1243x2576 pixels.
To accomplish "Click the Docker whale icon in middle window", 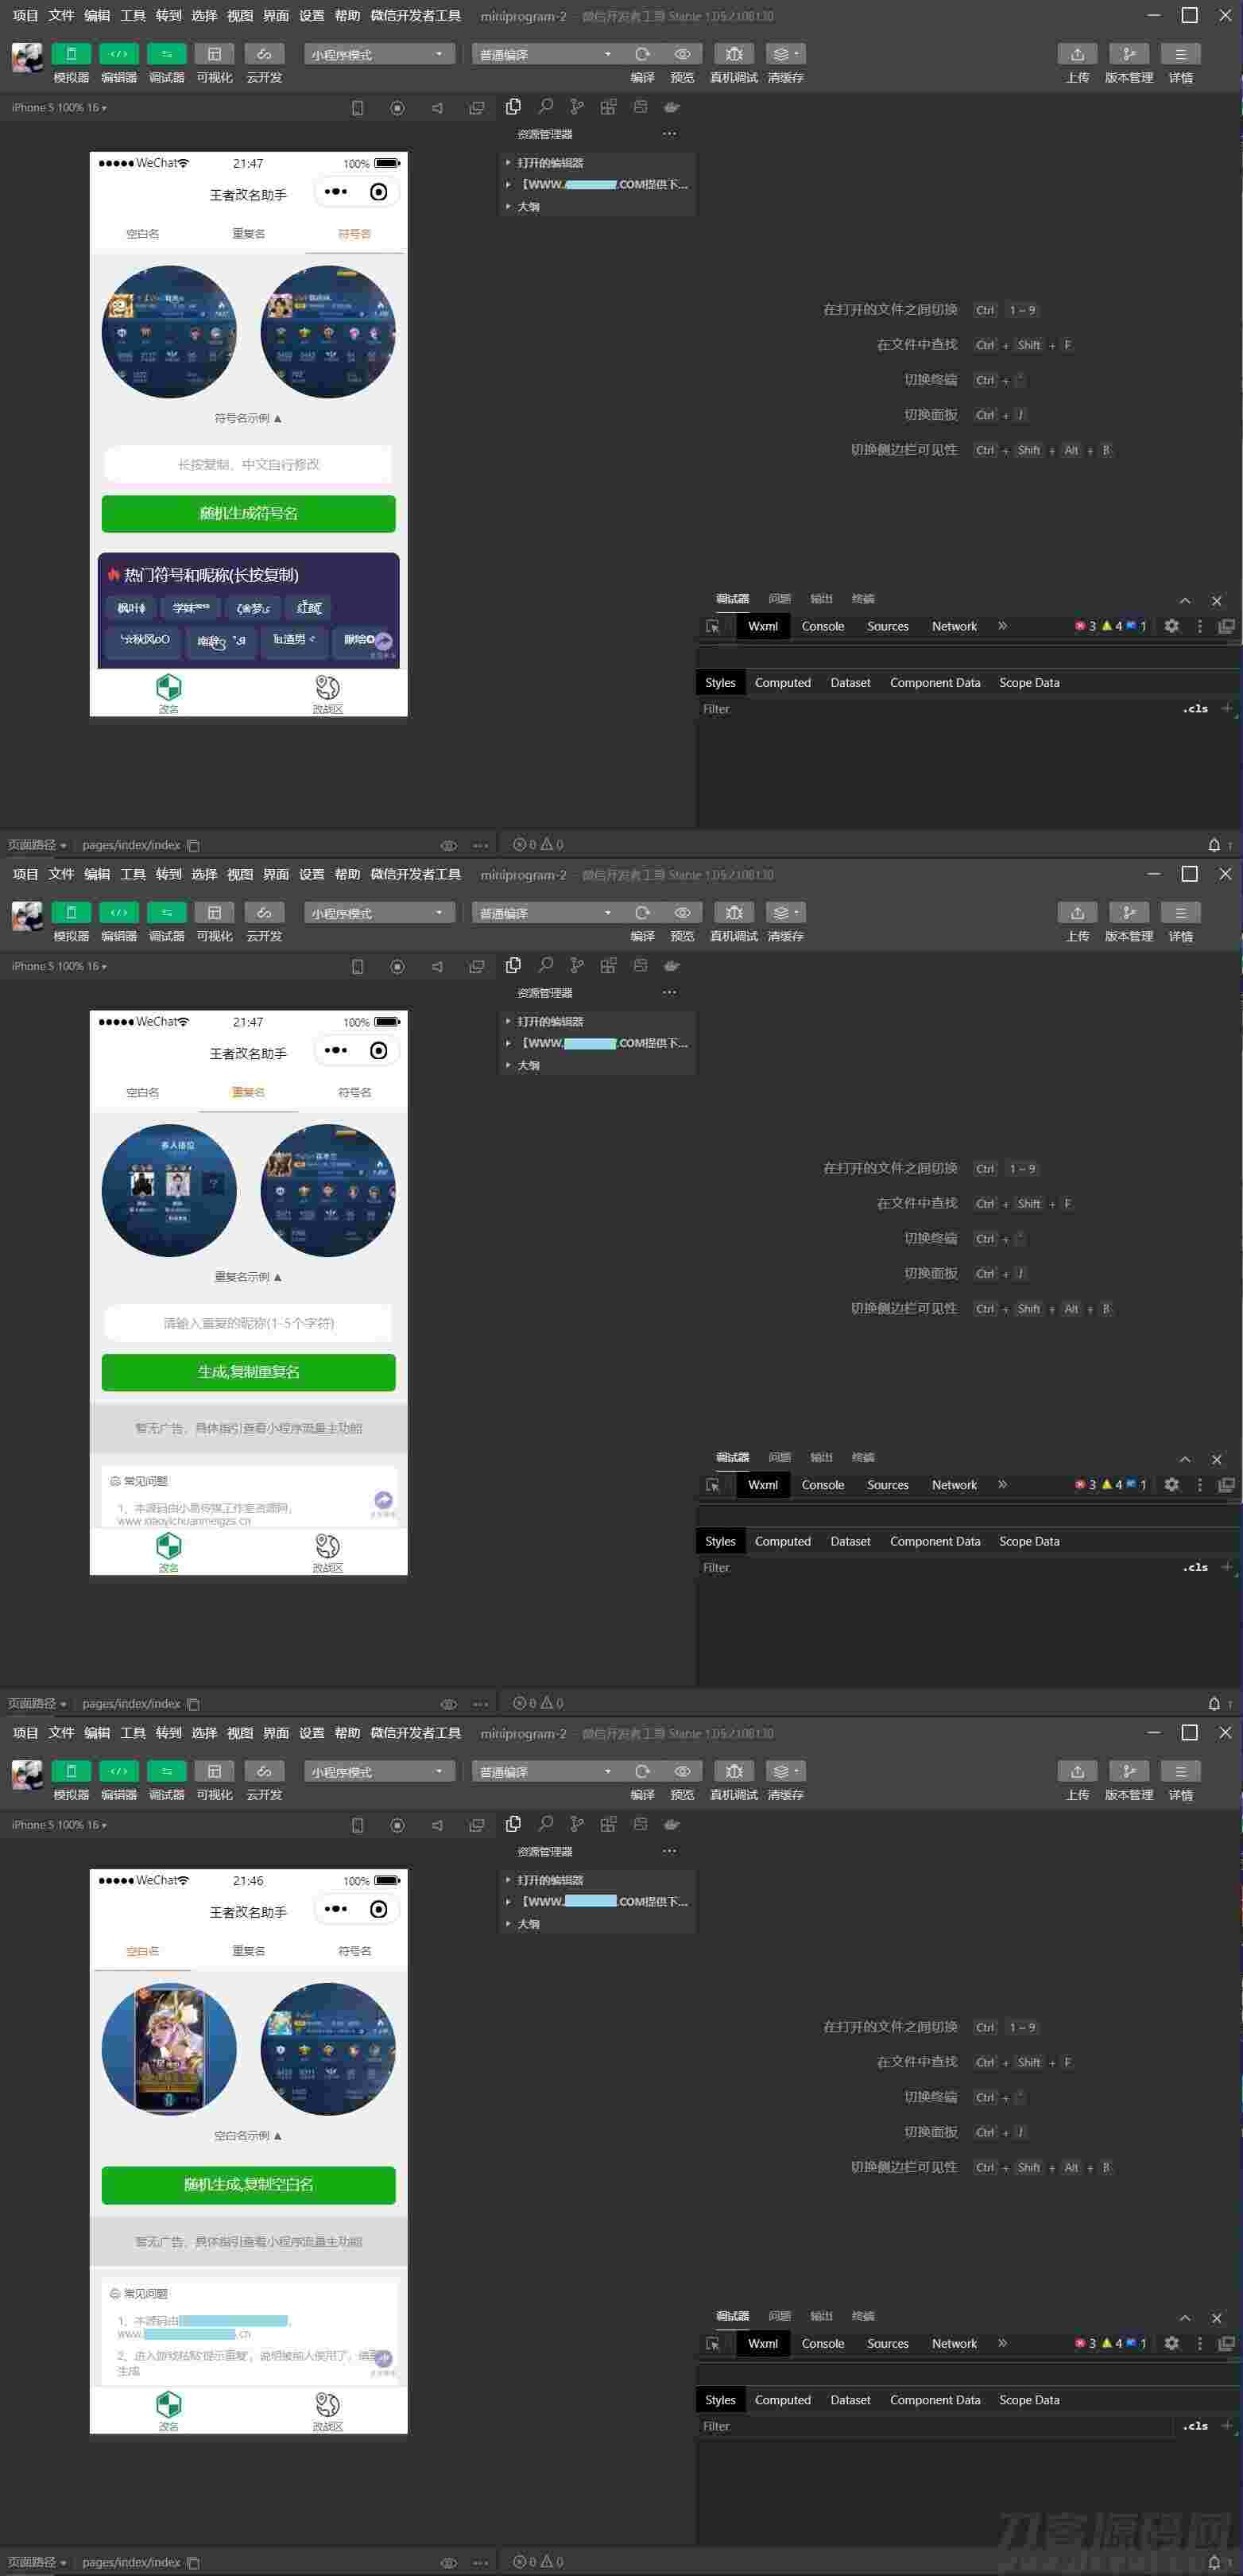I will (672, 965).
